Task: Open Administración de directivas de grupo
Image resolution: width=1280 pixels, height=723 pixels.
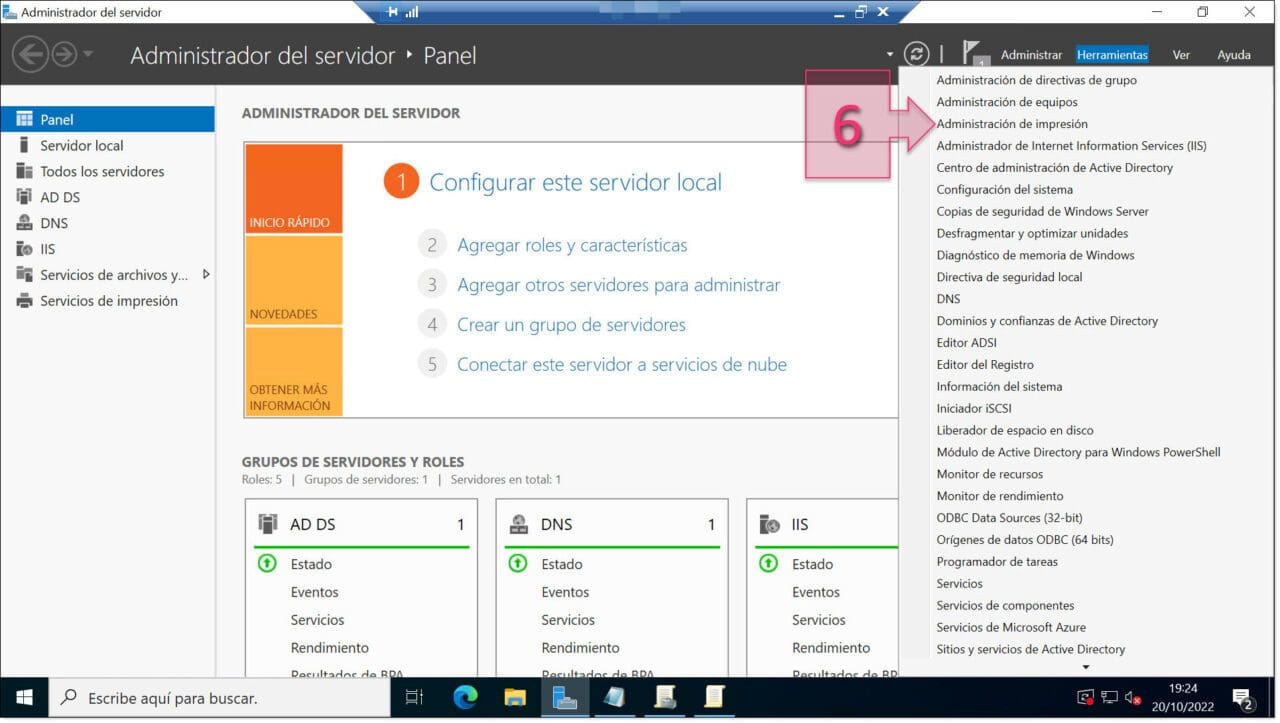Action: tap(1036, 80)
